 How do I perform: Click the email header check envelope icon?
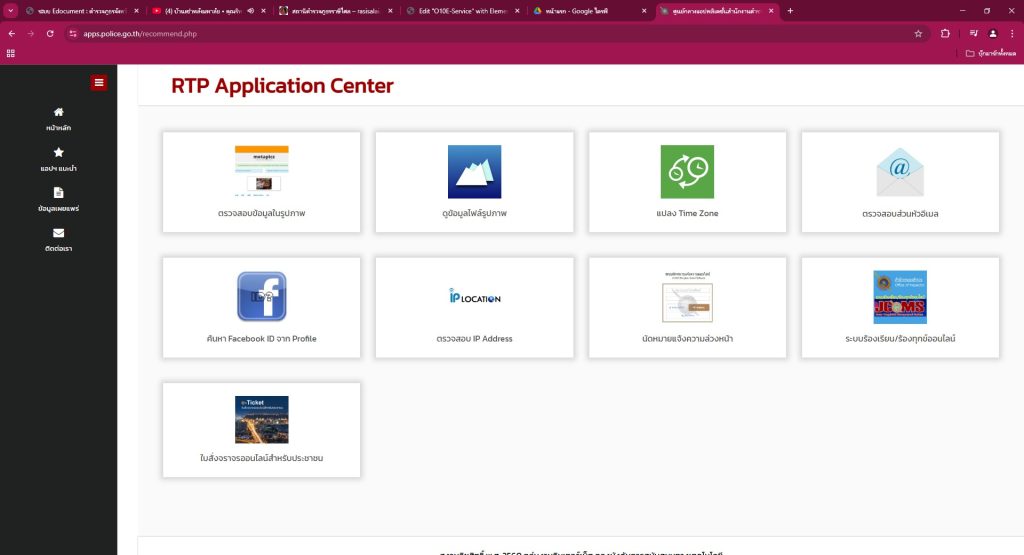[900, 173]
